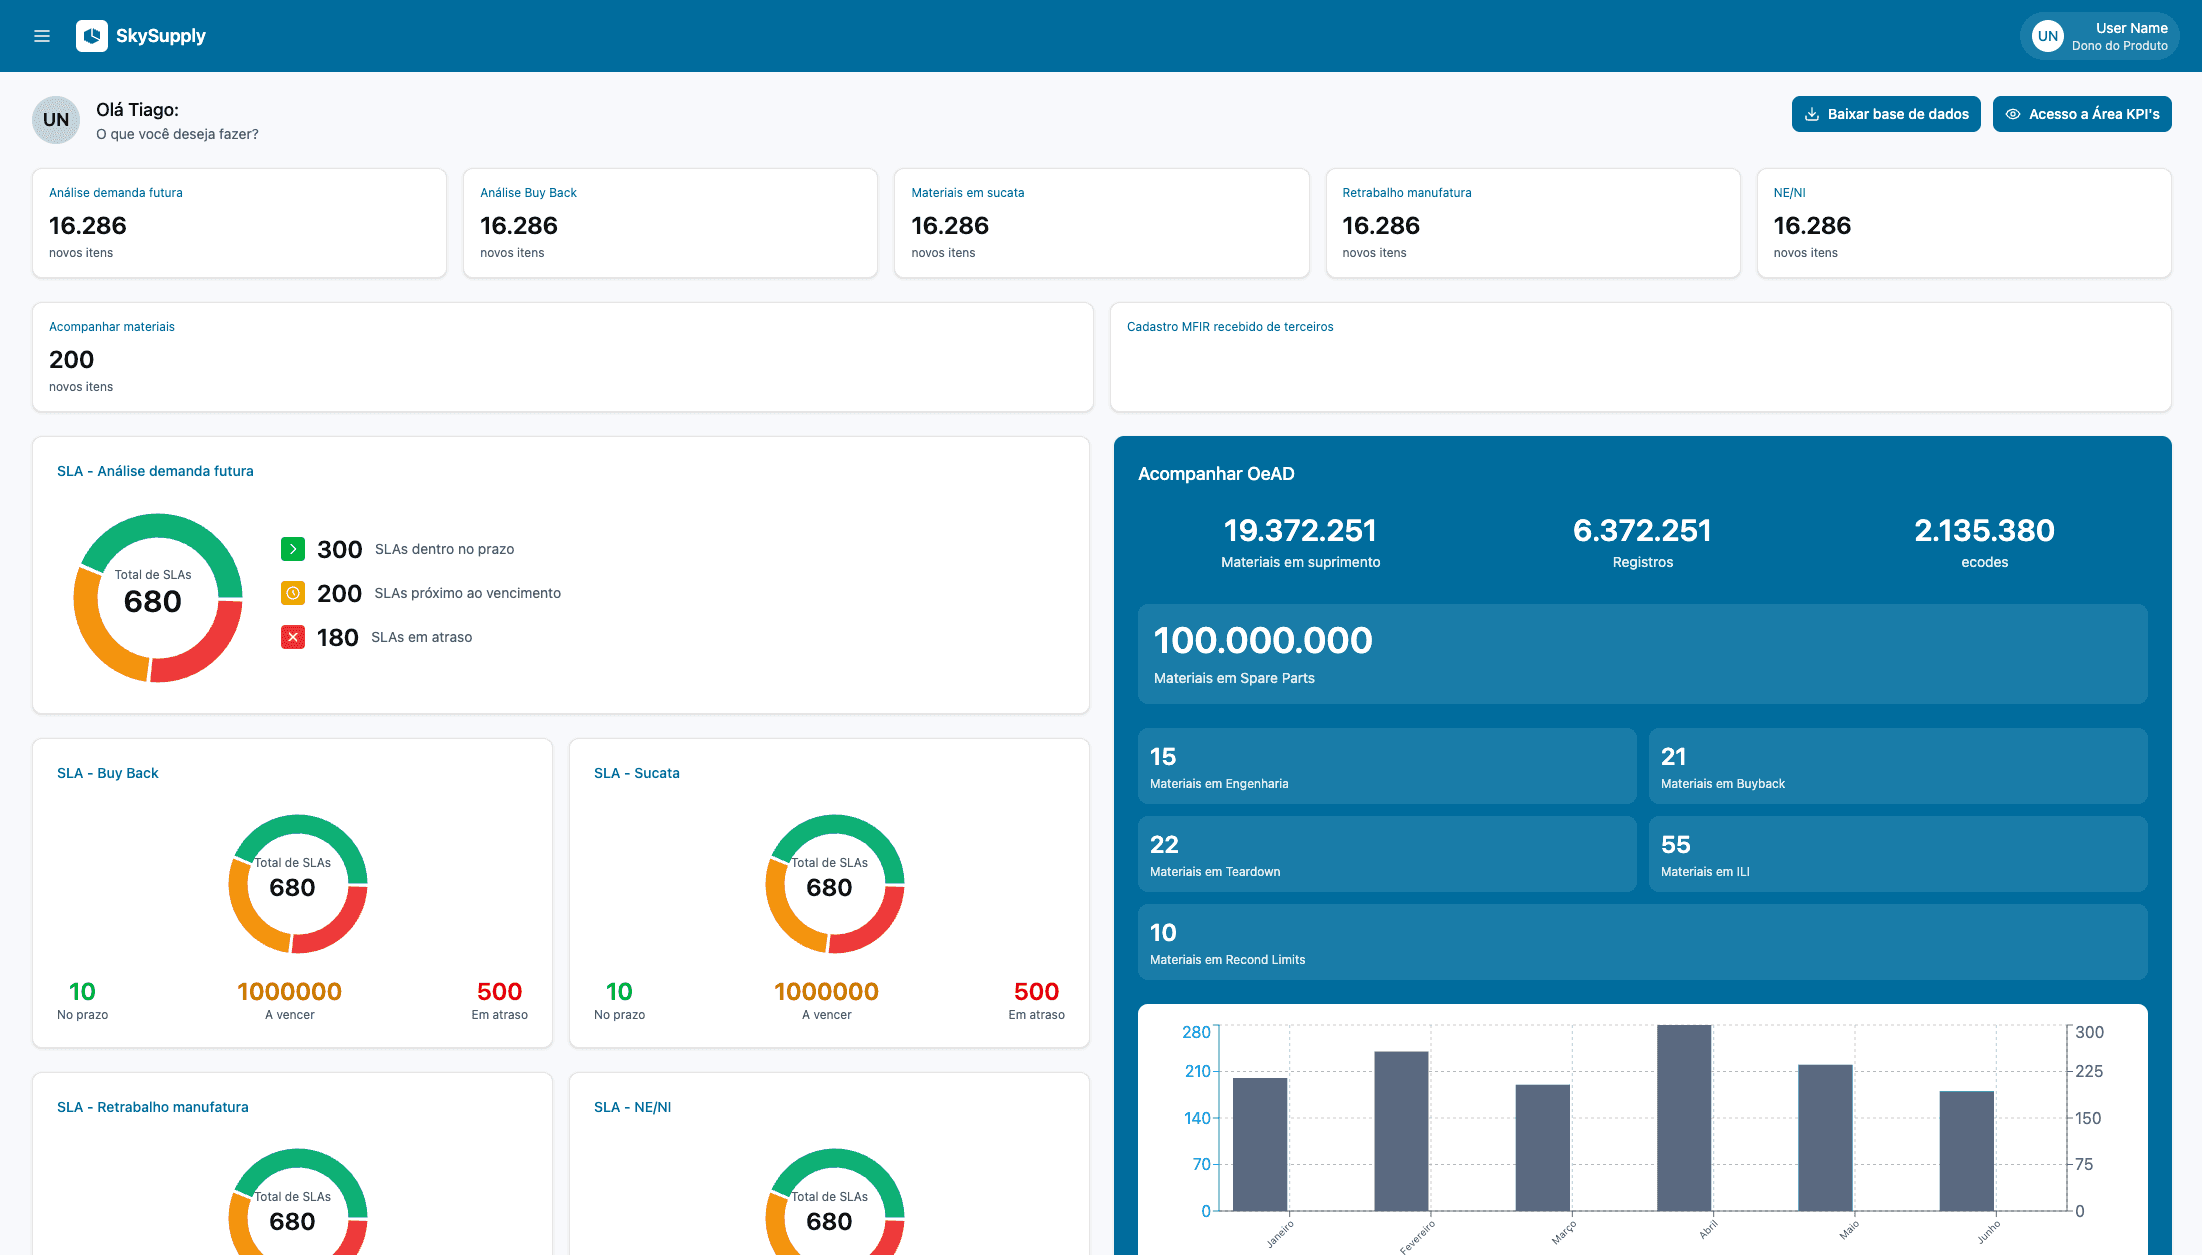The image size is (2202, 1255).
Task: Click the download icon in Baixar button
Action: (1812, 114)
